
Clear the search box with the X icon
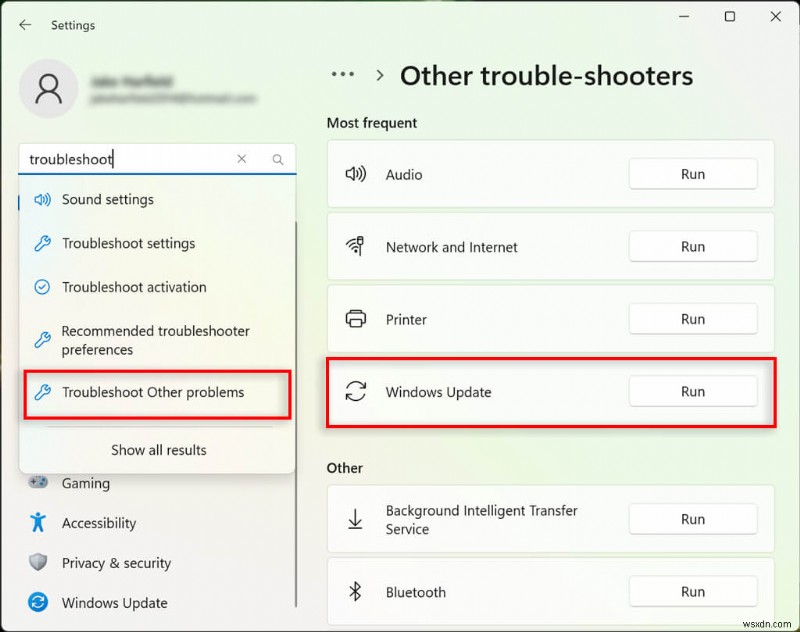pyautogui.click(x=242, y=159)
